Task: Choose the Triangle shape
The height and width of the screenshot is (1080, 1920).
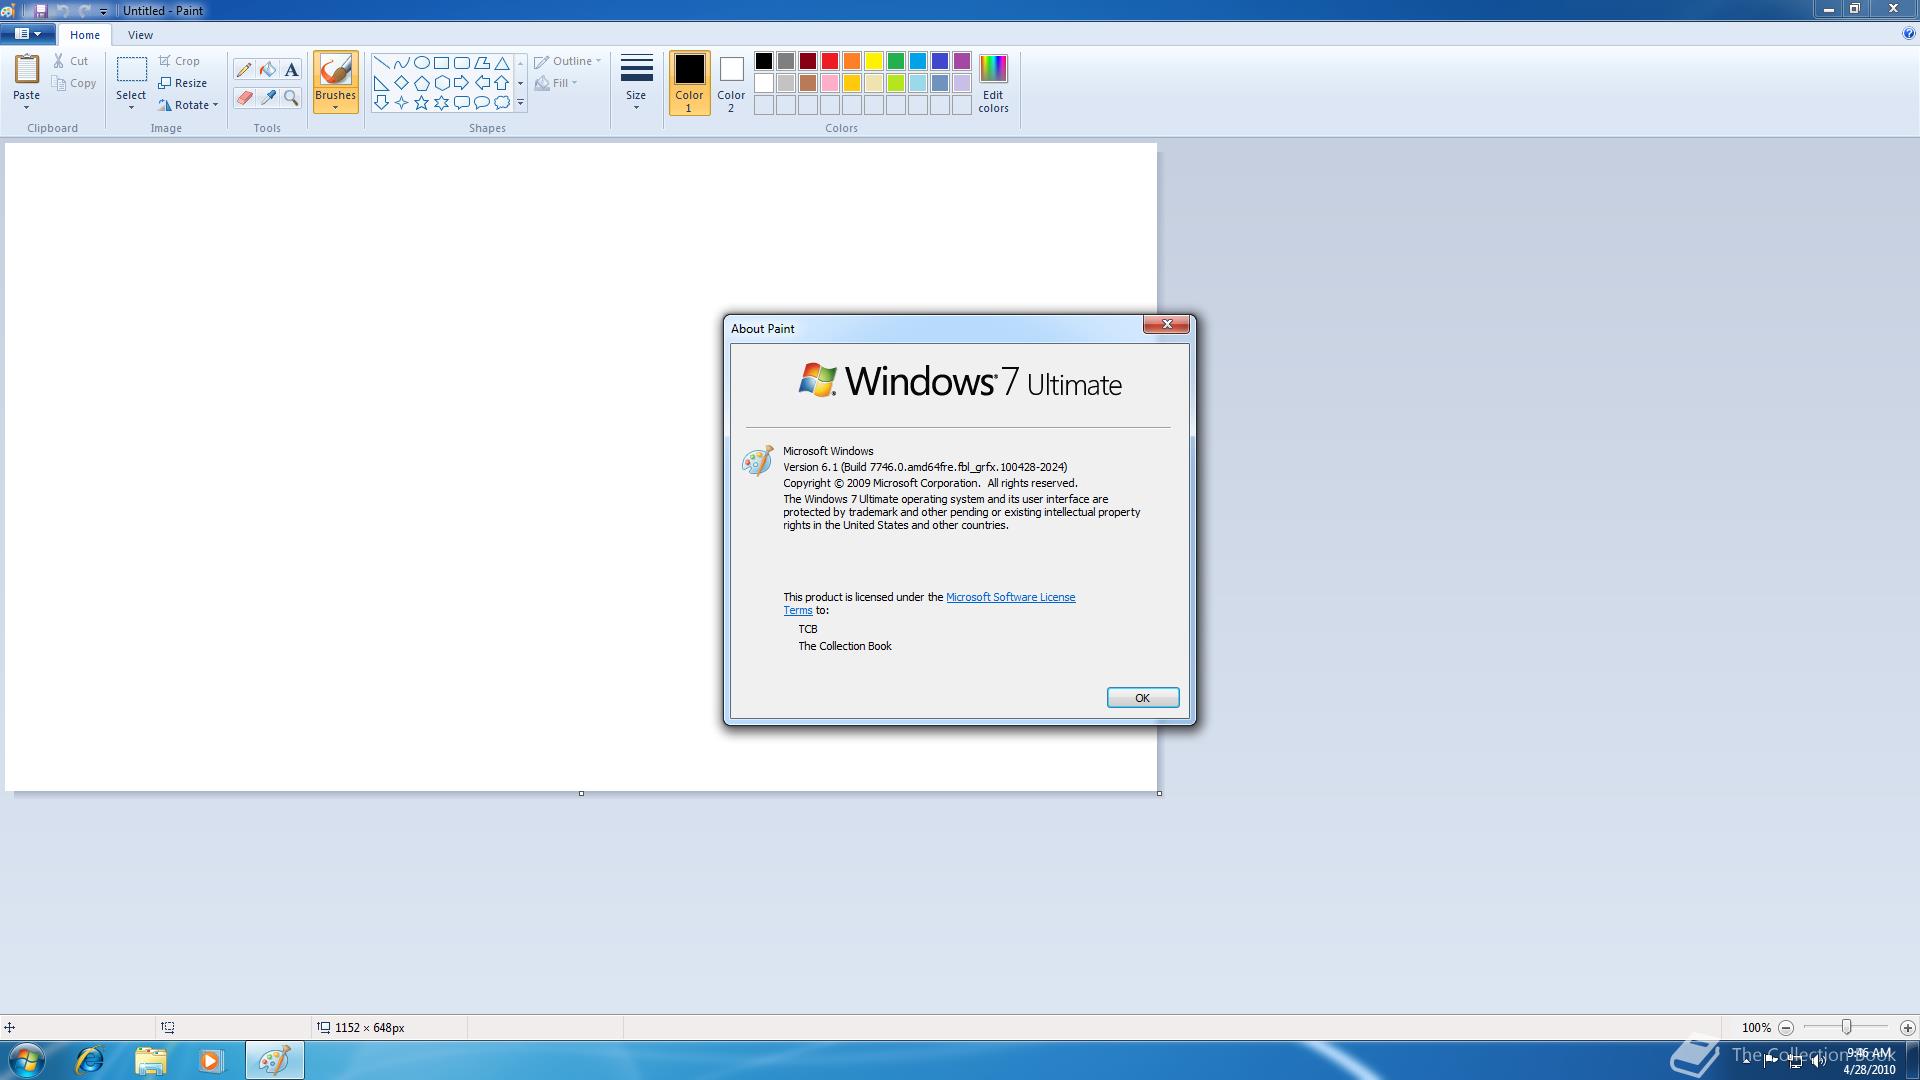Action: pos(502,63)
